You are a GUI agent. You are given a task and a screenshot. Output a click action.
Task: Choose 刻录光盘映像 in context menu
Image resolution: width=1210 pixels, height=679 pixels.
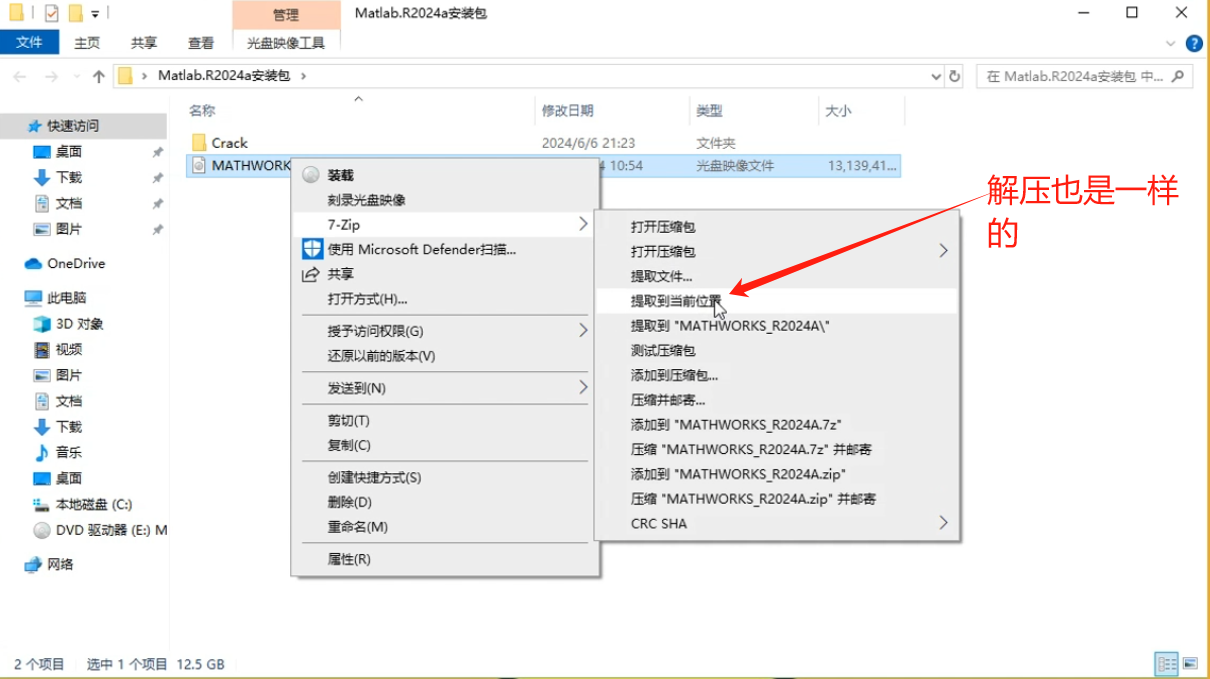pyautogui.click(x=445, y=200)
